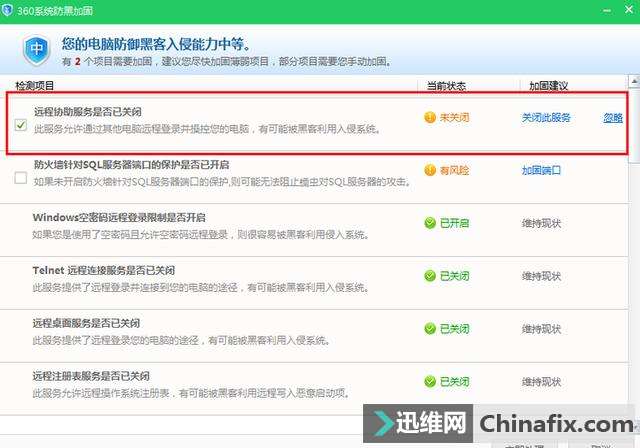Viewport: 640px width, 448px height.
Task: Click the vertical scrollbar thumb
Action: click(x=634, y=124)
